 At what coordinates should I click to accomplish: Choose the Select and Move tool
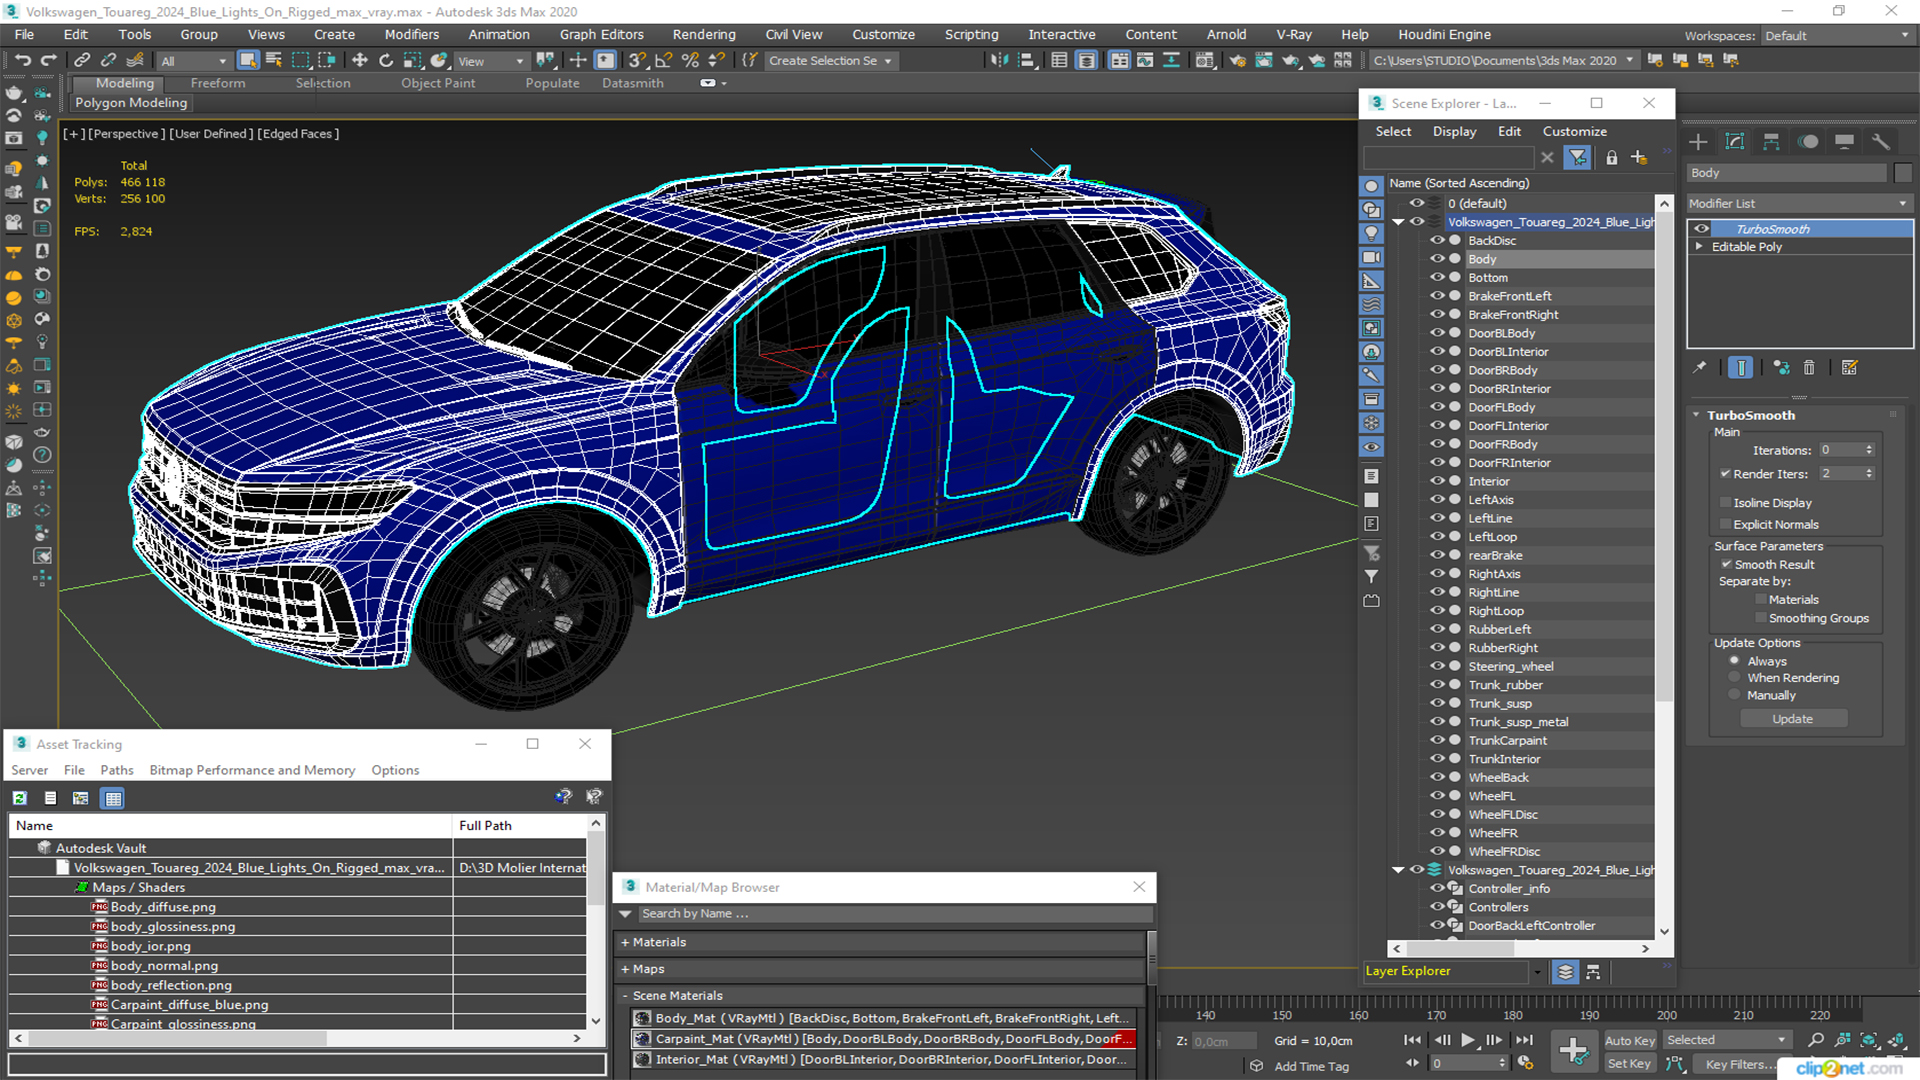pos(360,61)
